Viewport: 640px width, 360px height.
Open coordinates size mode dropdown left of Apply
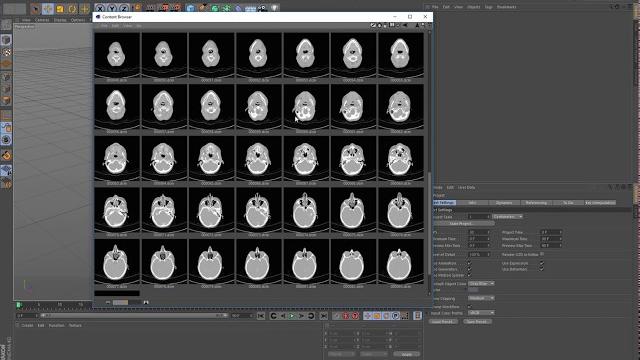(x=373, y=354)
